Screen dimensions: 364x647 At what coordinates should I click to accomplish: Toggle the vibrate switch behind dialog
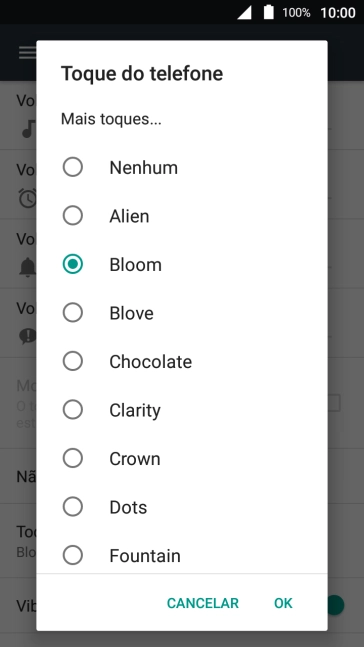click(336, 605)
